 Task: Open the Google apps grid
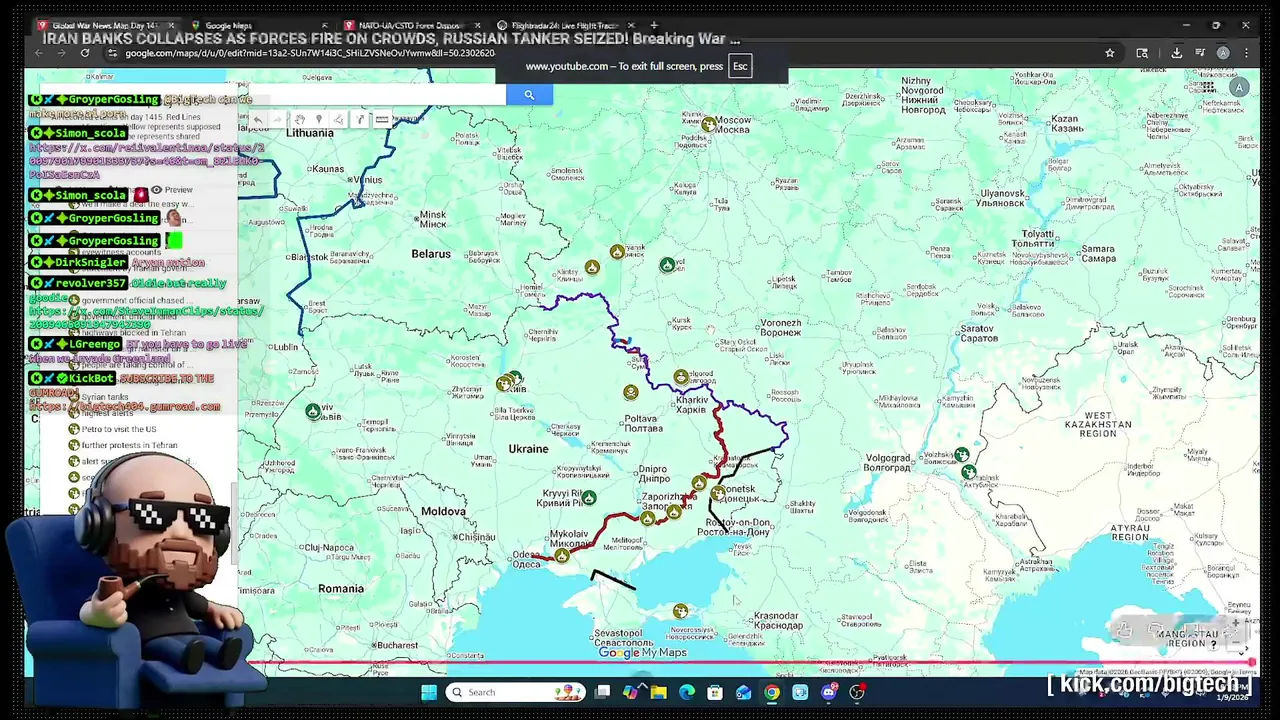pyautogui.click(x=1208, y=88)
